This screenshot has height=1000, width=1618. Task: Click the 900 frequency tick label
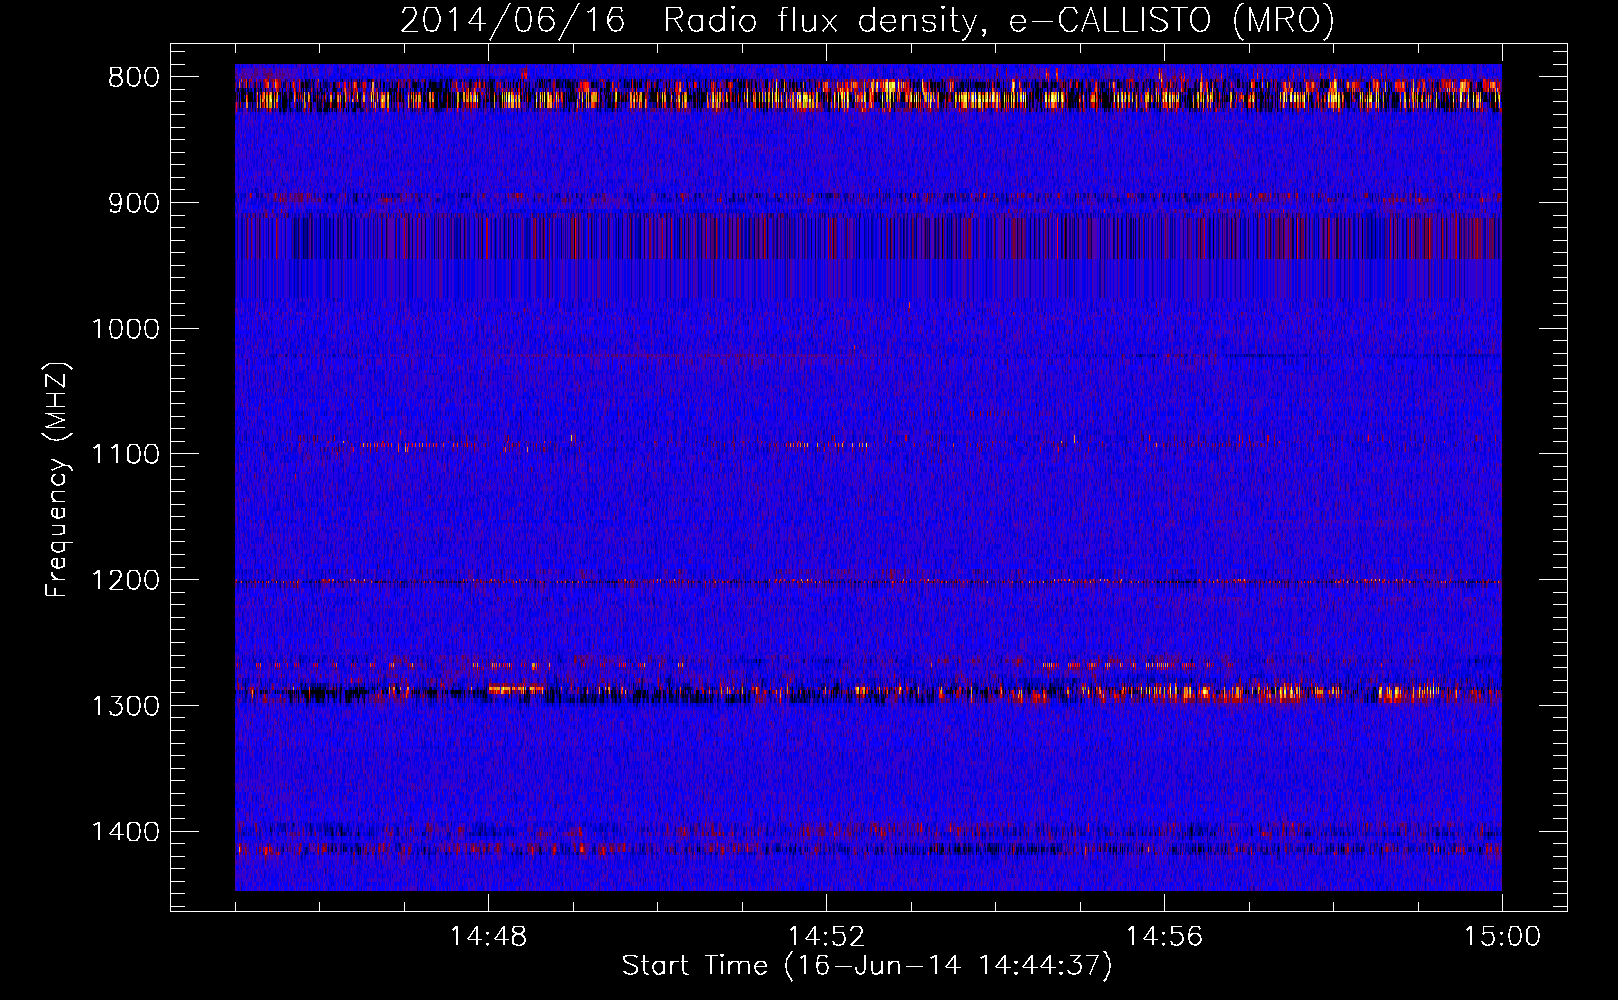(x=134, y=203)
